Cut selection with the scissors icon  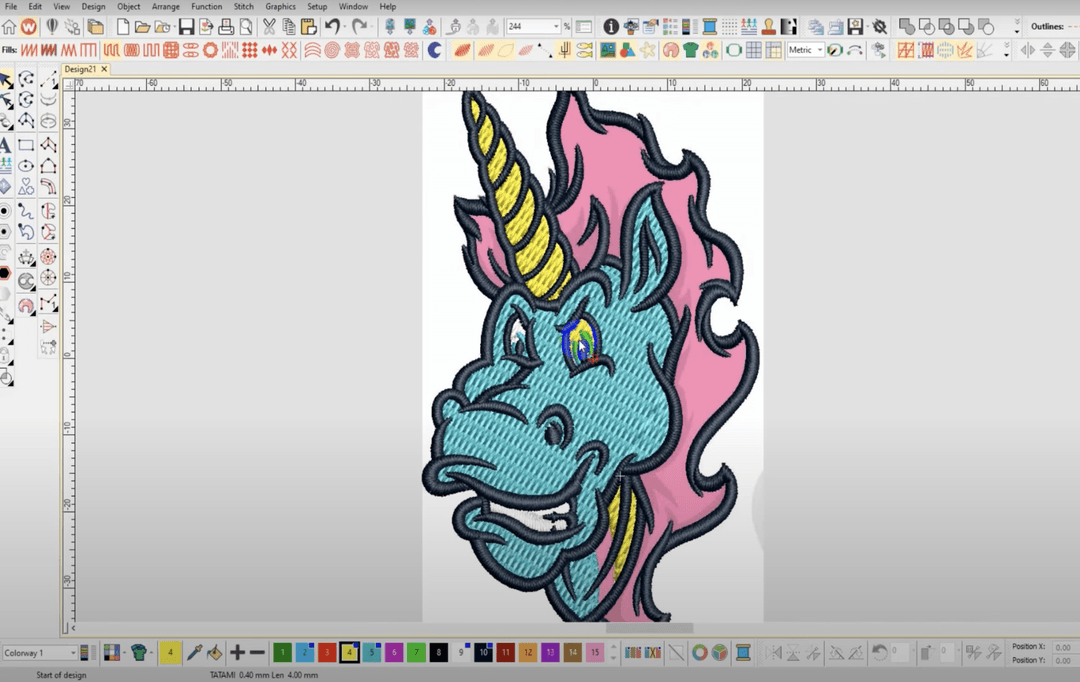tap(269, 27)
